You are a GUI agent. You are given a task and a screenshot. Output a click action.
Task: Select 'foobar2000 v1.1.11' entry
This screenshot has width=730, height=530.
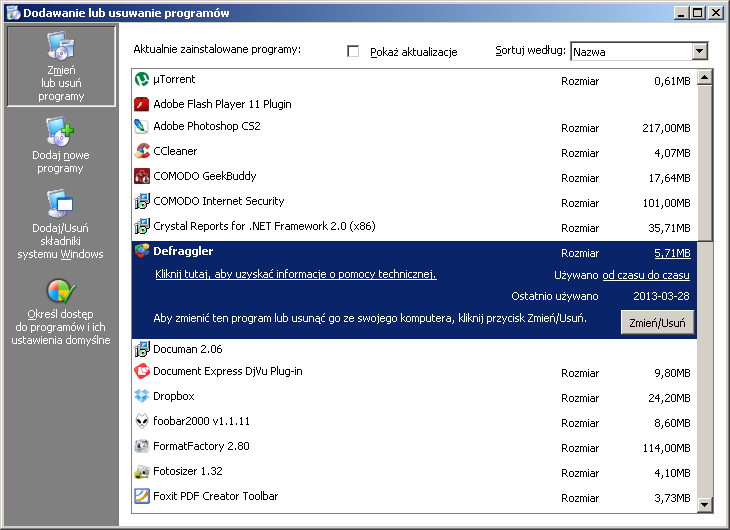202,421
